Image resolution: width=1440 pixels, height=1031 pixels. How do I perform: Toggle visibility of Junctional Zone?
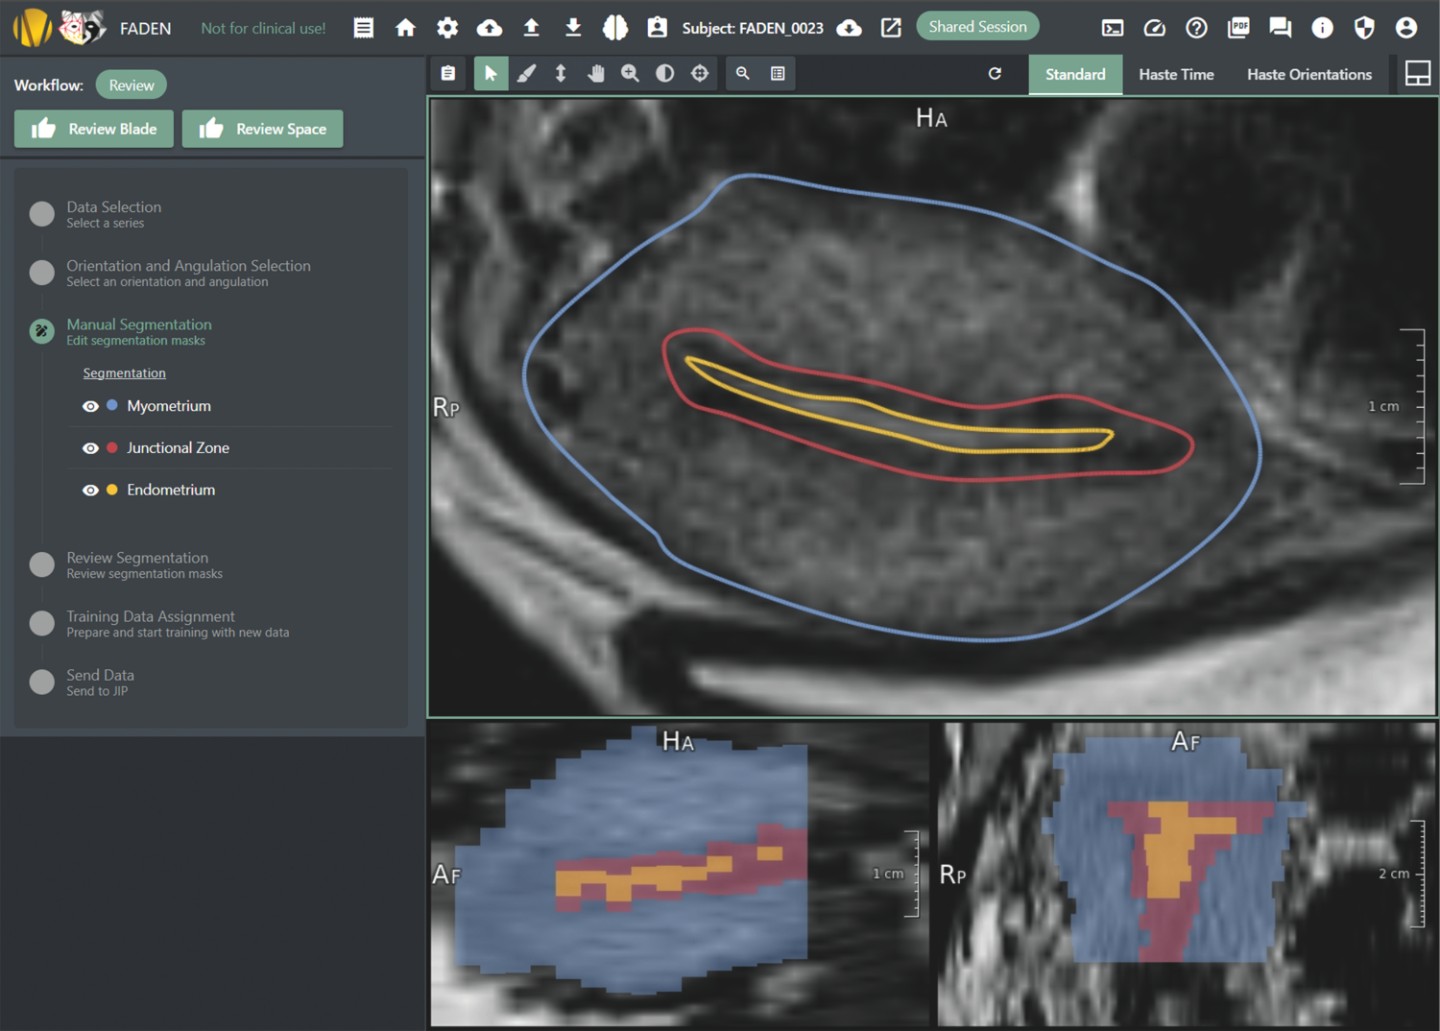(x=90, y=448)
